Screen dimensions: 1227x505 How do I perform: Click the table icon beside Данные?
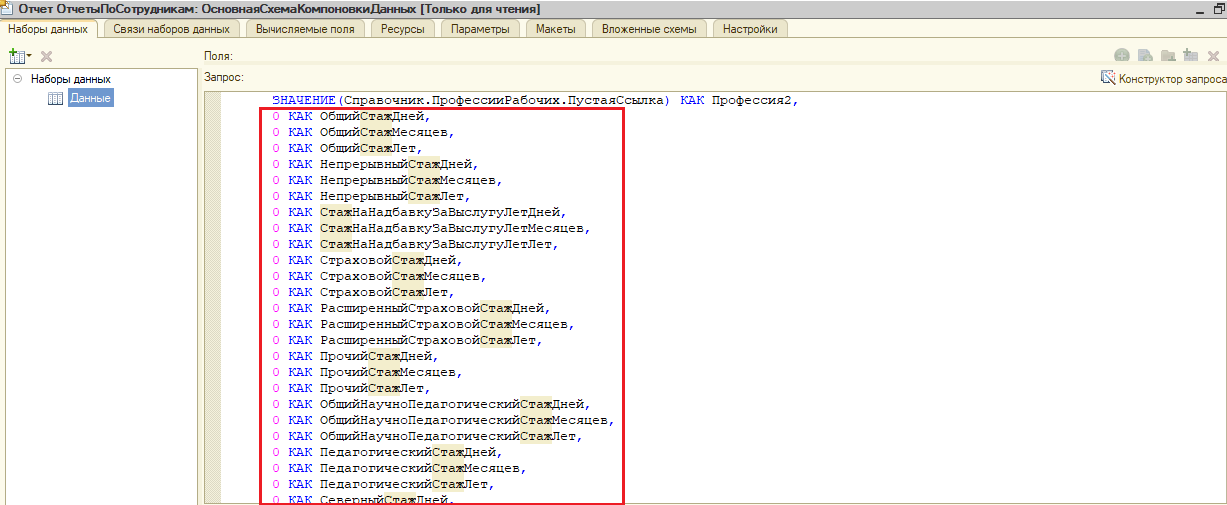[56, 98]
